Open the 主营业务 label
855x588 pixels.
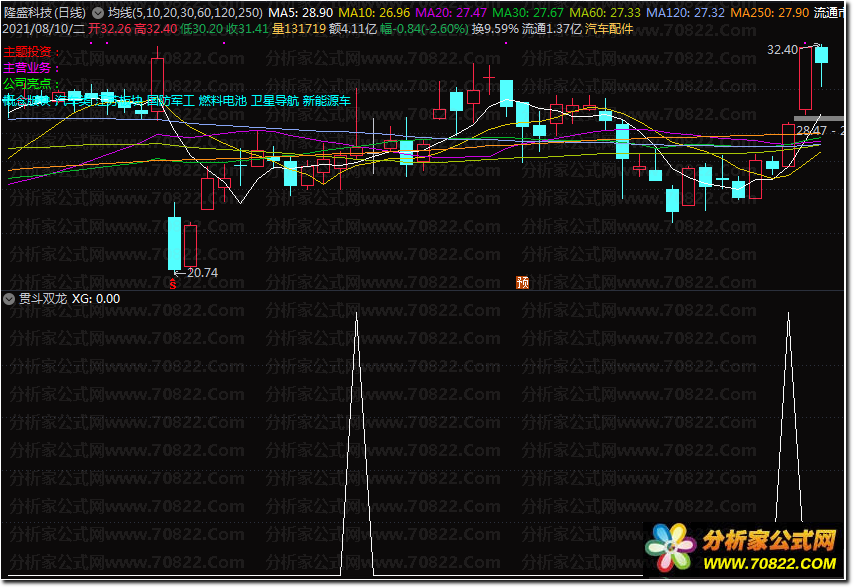tap(31, 68)
